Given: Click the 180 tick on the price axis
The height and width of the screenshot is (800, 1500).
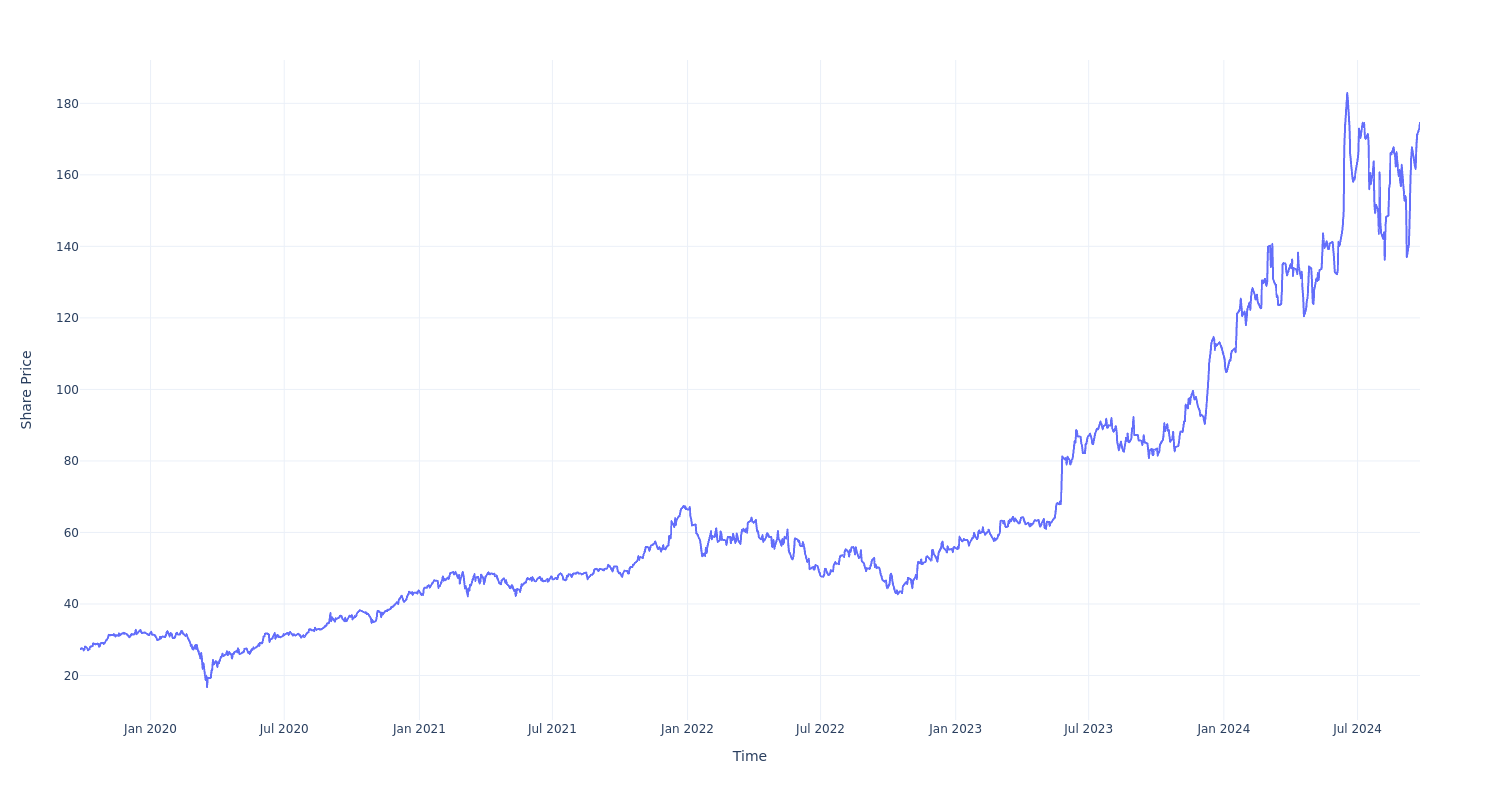Looking at the screenshot, I should 68,104.
